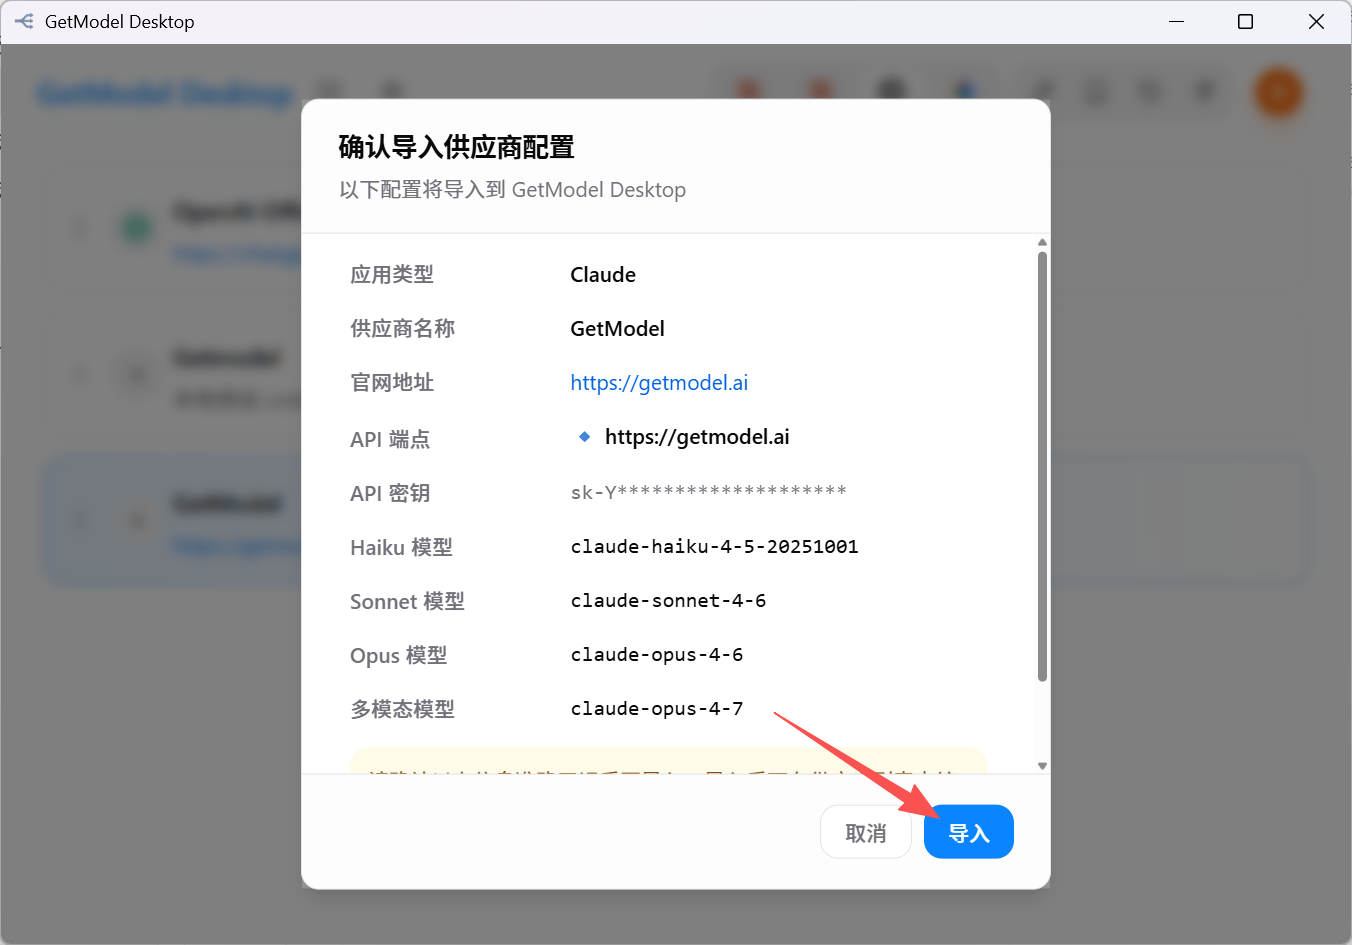Maximize the GetModel Desktop window
This screenshot has height=945, width=1352.
coord(1245,21)
